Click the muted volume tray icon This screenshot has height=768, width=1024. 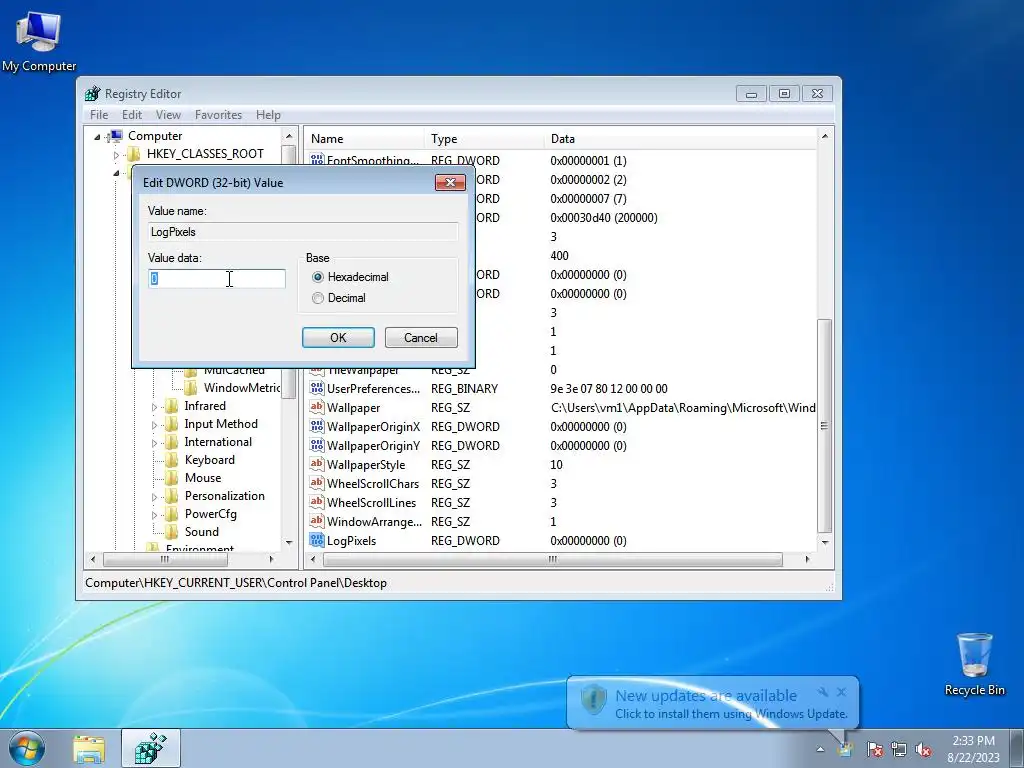tap(923, 750)
